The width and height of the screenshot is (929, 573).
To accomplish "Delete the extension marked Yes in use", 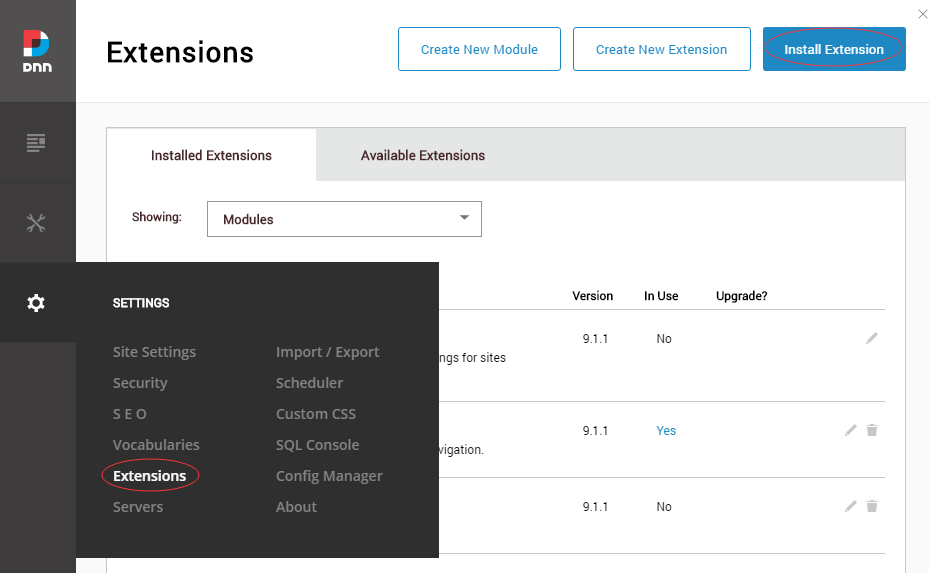I will tap(872, 430).
